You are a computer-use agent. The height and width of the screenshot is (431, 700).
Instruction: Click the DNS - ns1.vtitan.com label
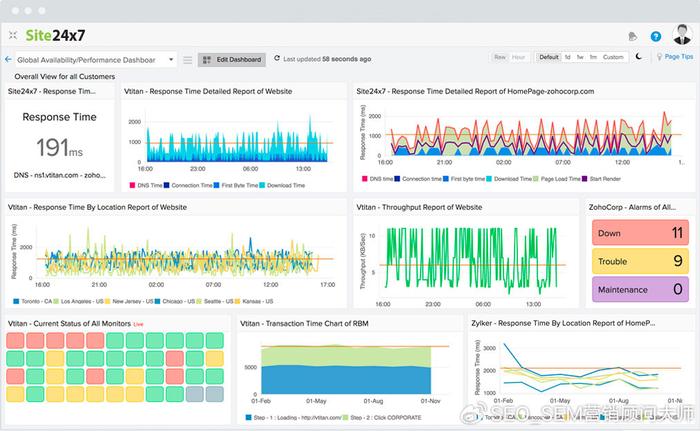(59, 175)
